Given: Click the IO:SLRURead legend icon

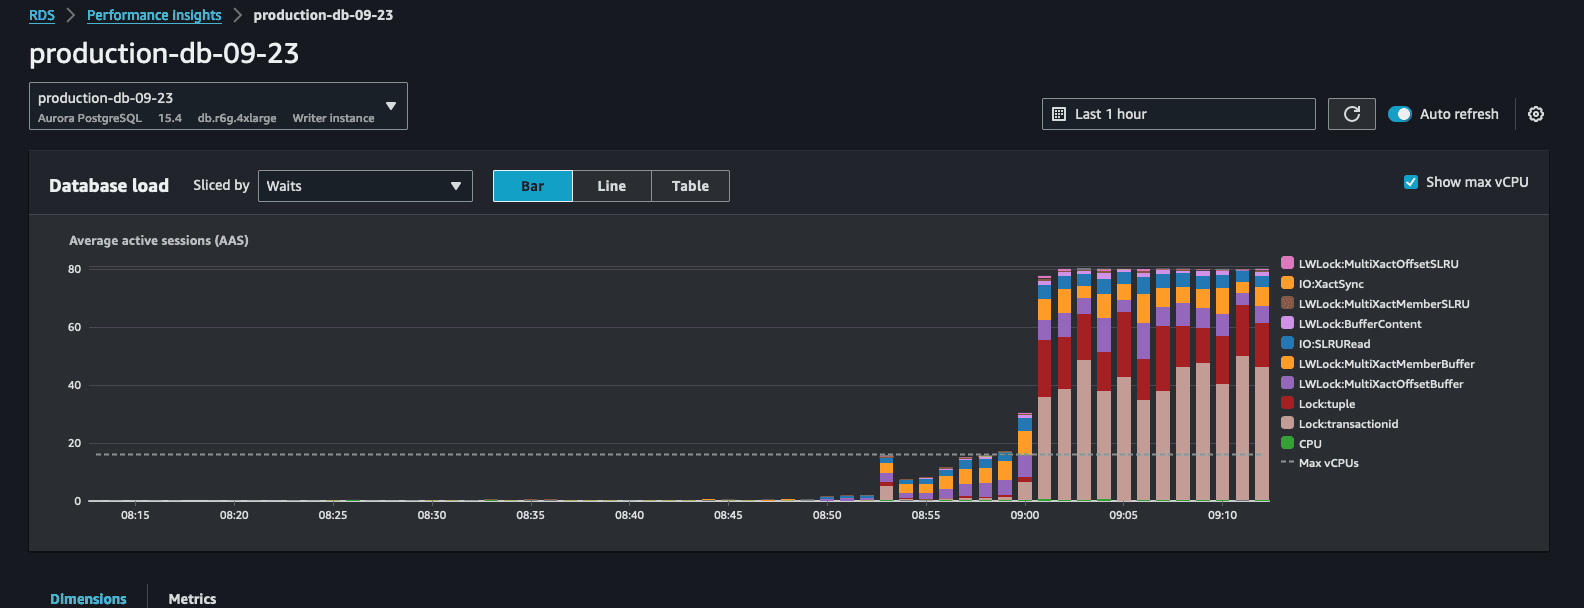Looking at the screenshot, I should click(x=1288, y=343).
